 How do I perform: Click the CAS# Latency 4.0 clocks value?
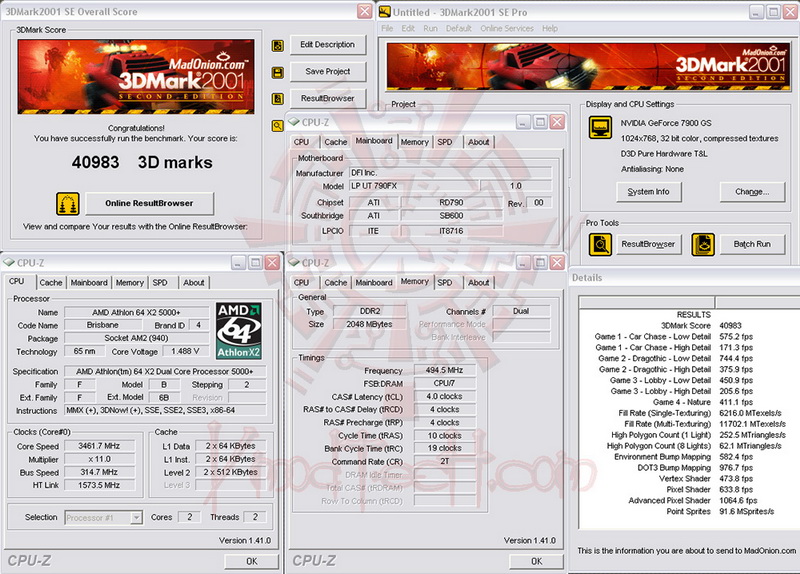[x=444, y=396]
